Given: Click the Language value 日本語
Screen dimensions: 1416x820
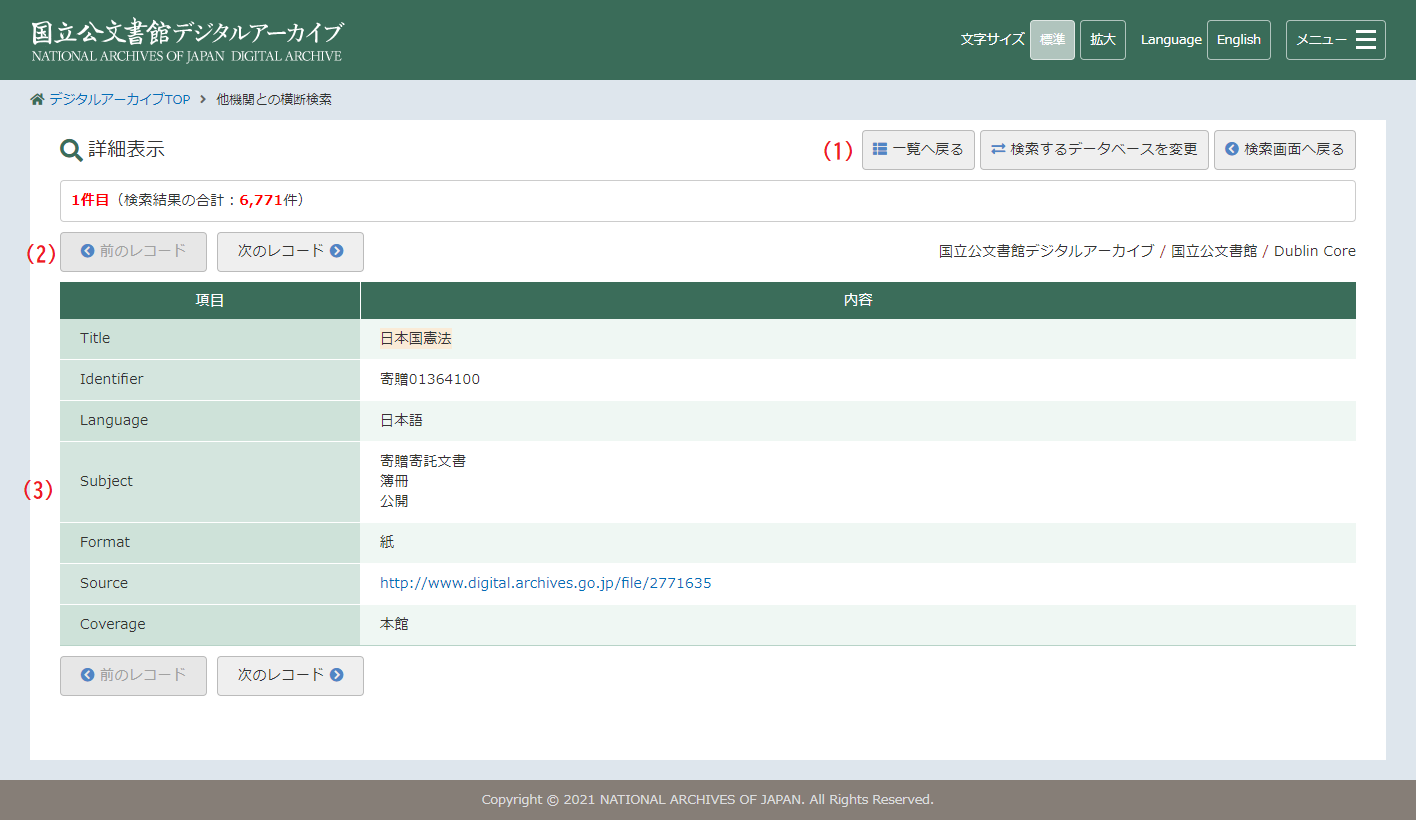Looking at the screenshot, I should [401, 421].
